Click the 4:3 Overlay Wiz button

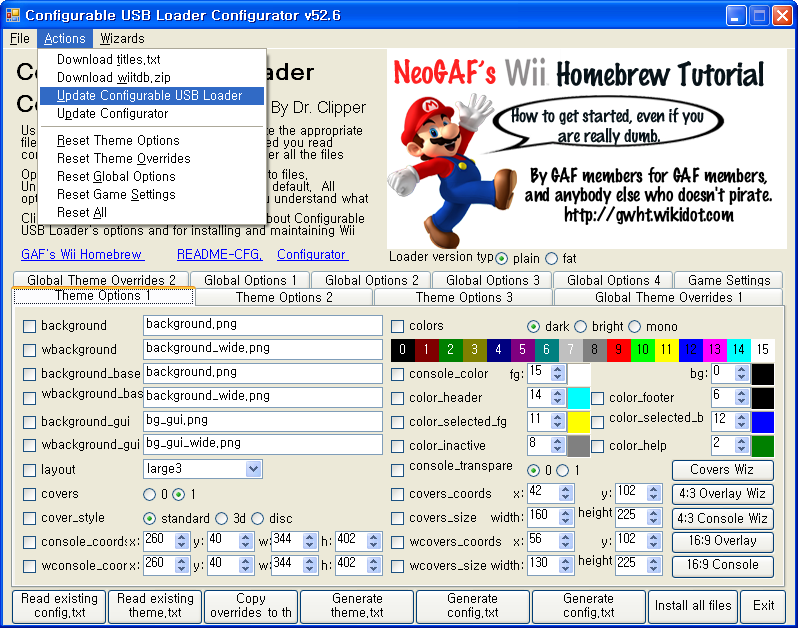pyautogui.click(x=723, y=494)
